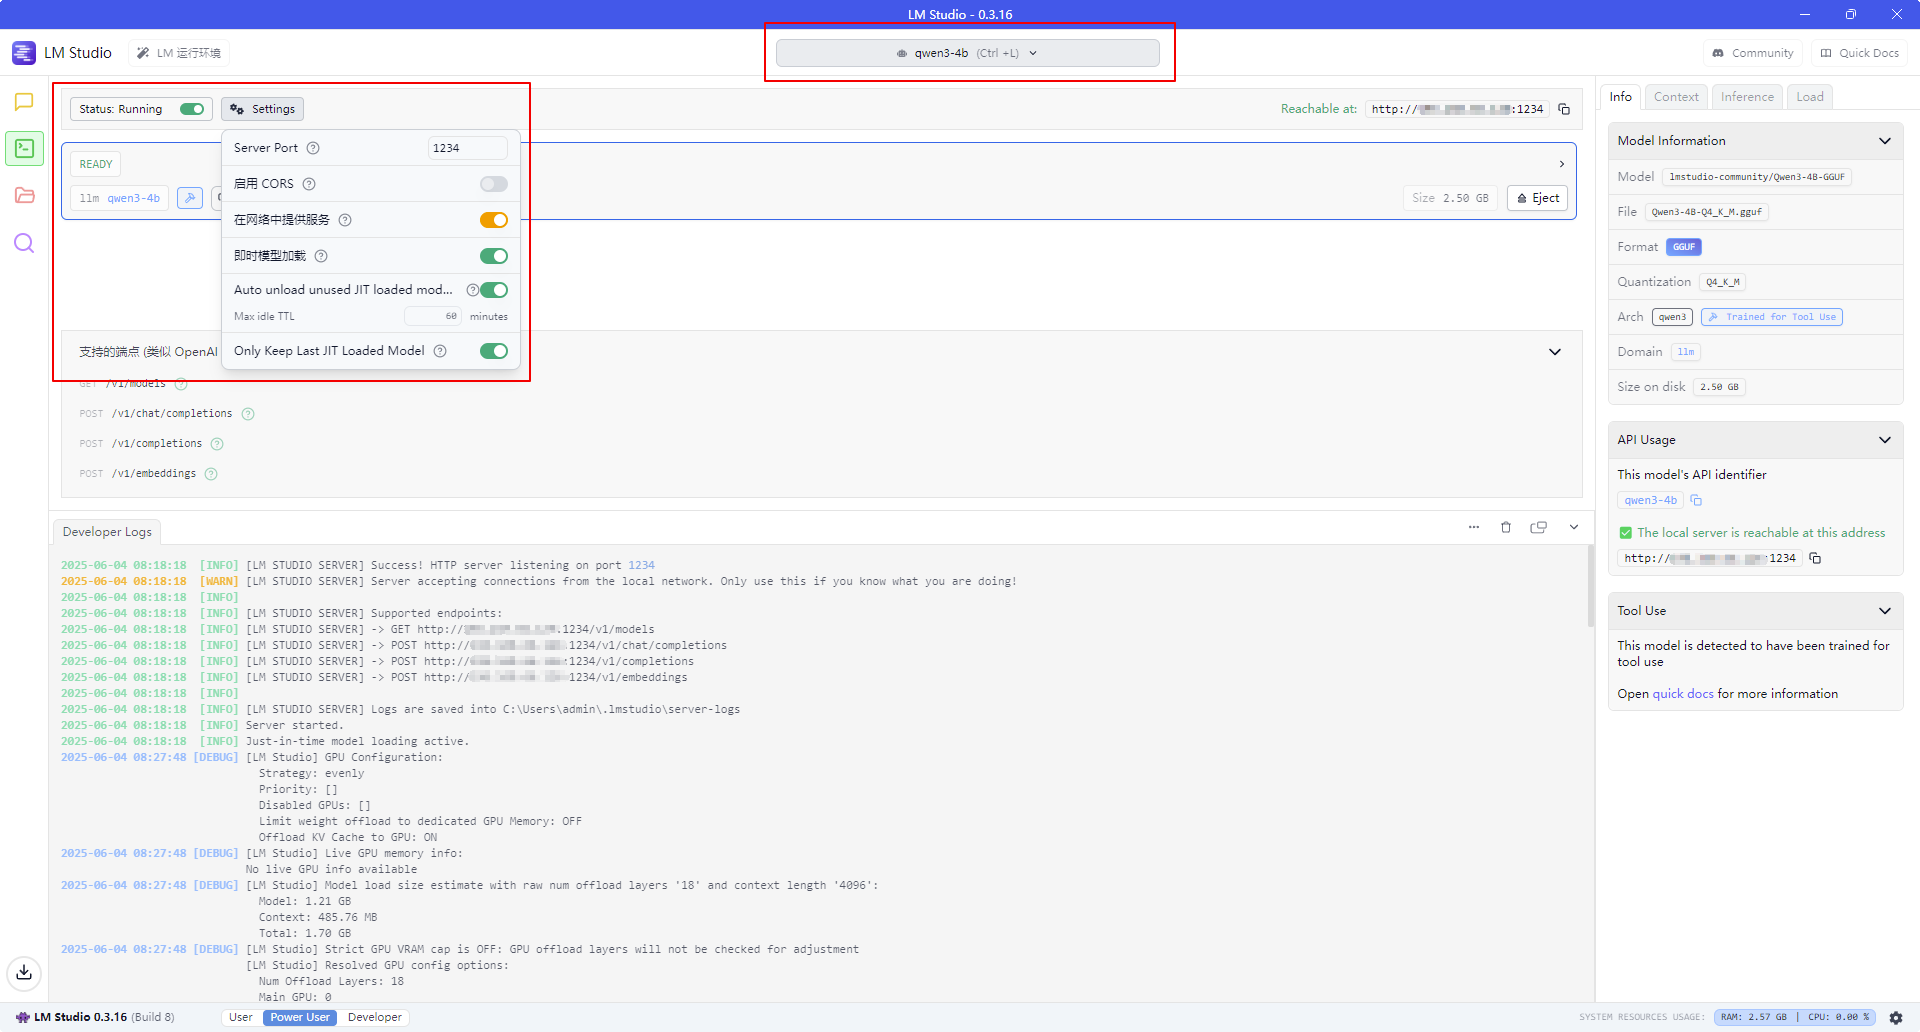Open the Developer terminal sidebar icon
The image size is (1920, 1032).
[x=24, y=149]
